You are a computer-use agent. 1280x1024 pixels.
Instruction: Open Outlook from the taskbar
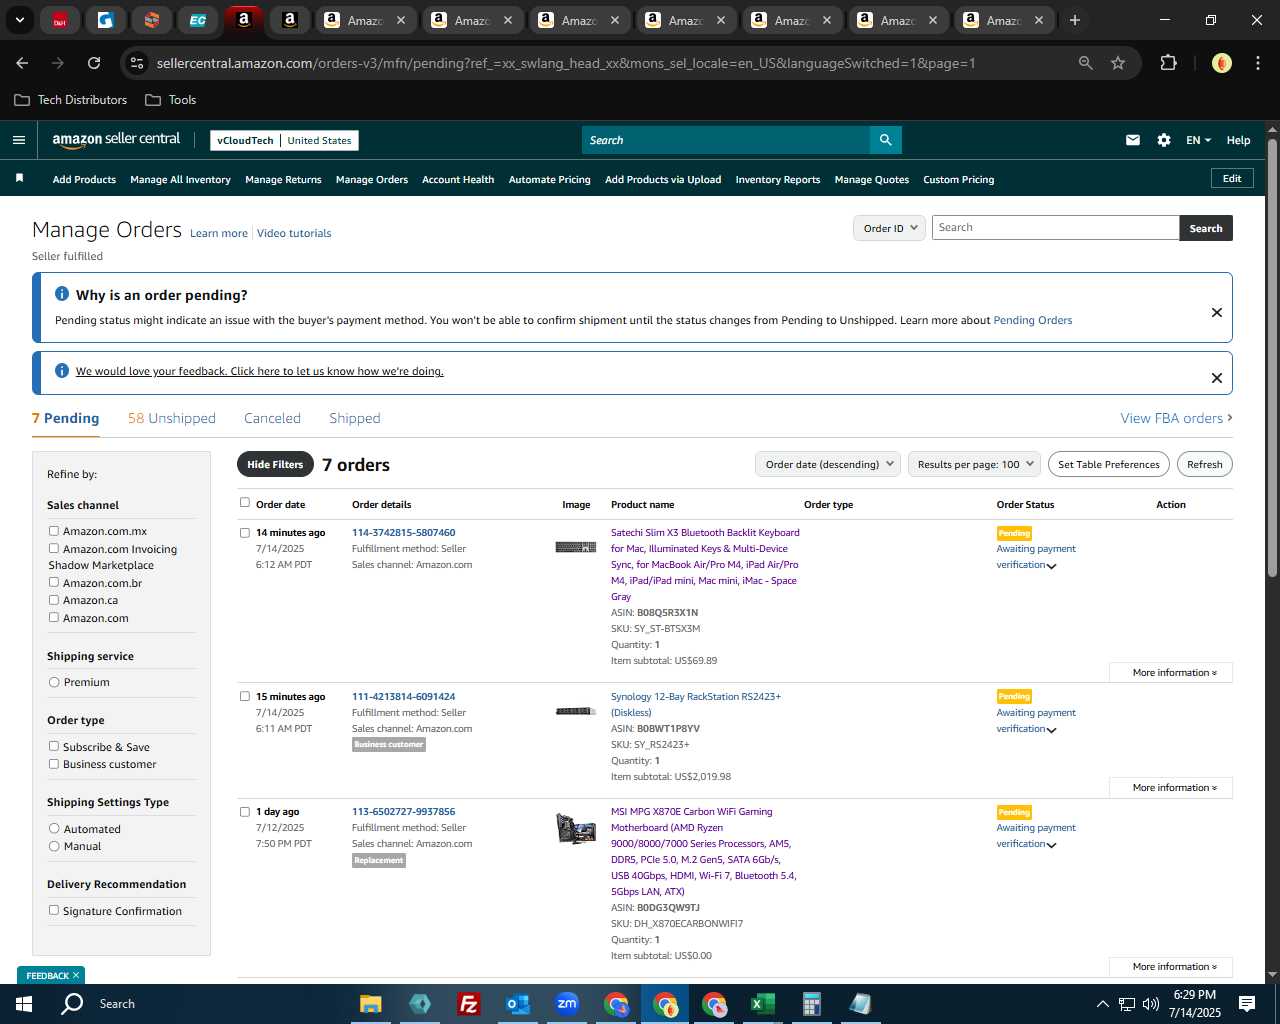[517, 1004]
